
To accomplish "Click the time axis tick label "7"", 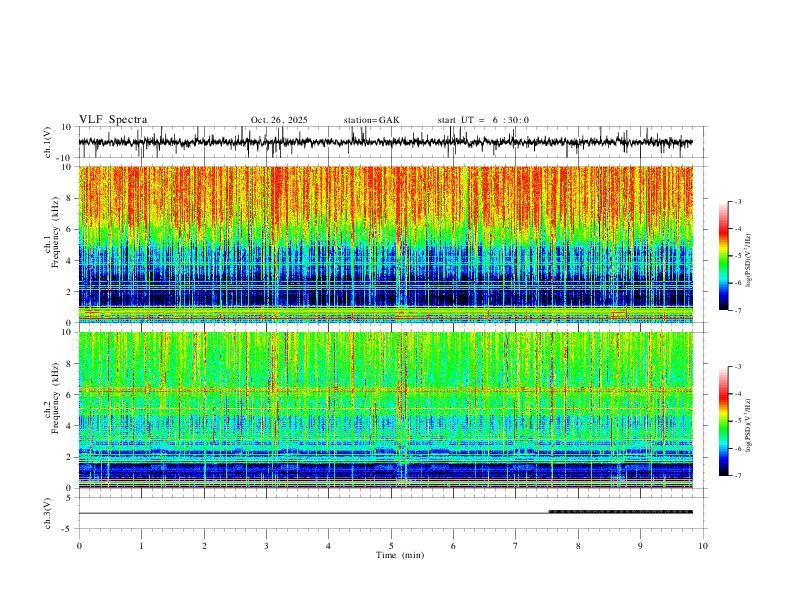I will (516, 546).
